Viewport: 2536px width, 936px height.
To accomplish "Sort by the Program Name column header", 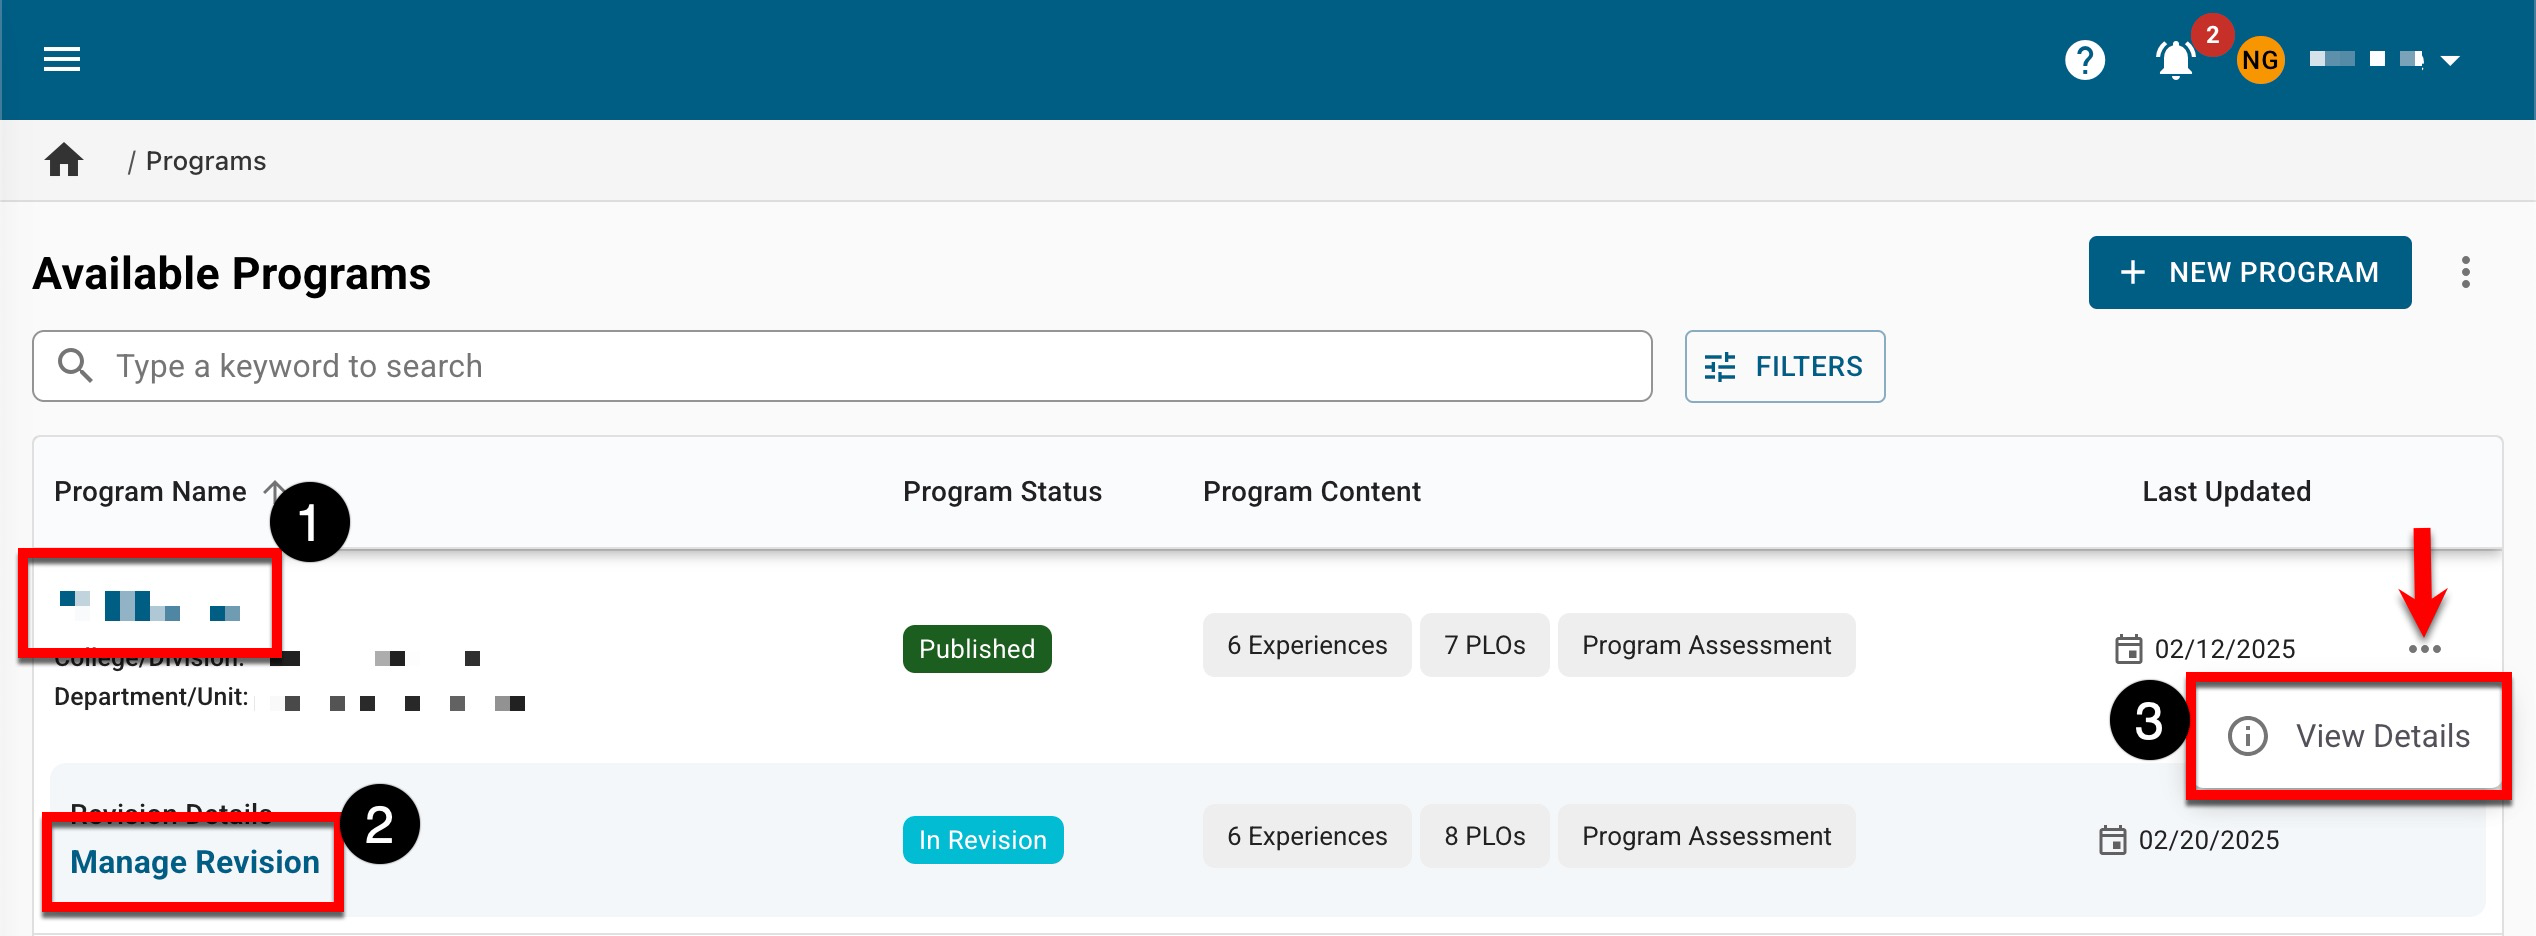I will point(150,492).
